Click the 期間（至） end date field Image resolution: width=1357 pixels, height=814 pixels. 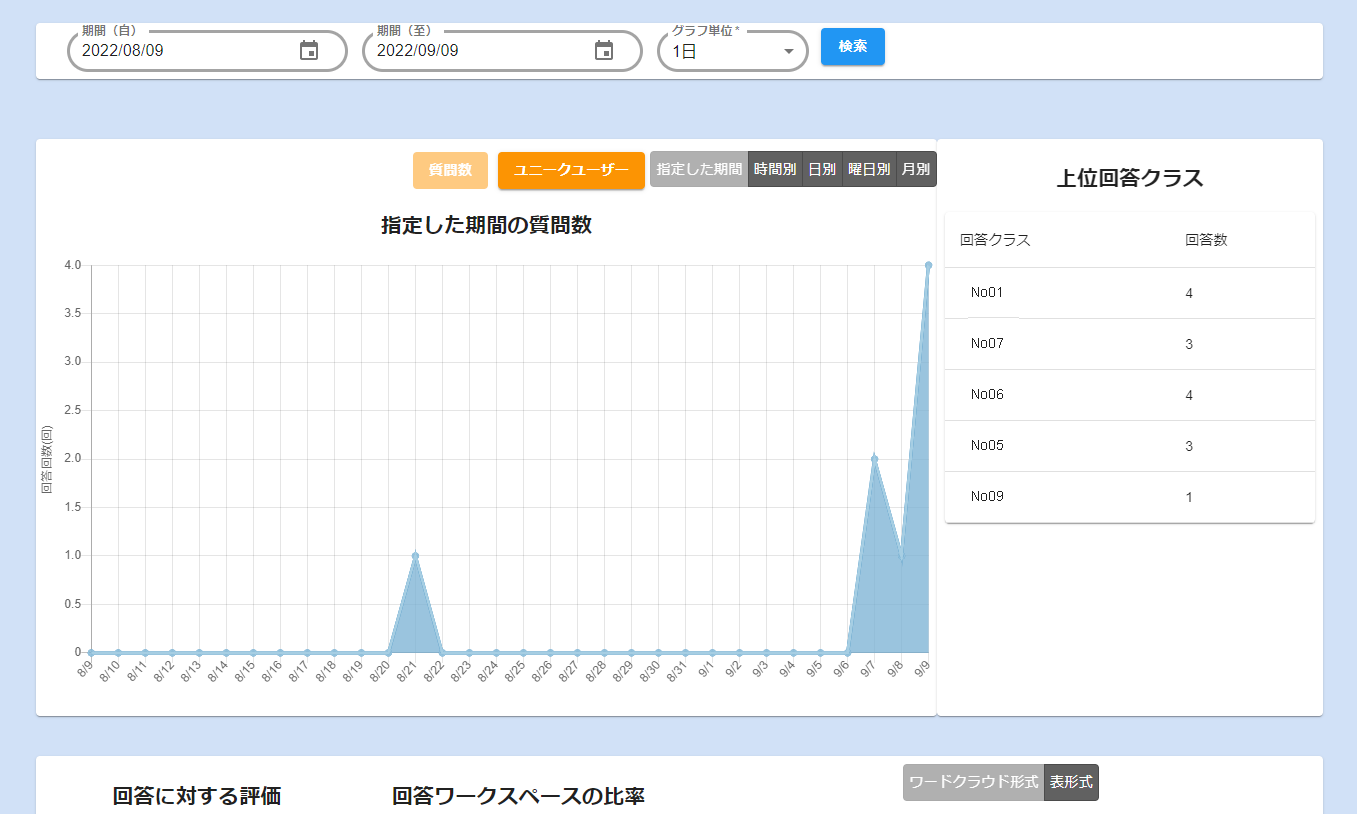tap(480, 51)
